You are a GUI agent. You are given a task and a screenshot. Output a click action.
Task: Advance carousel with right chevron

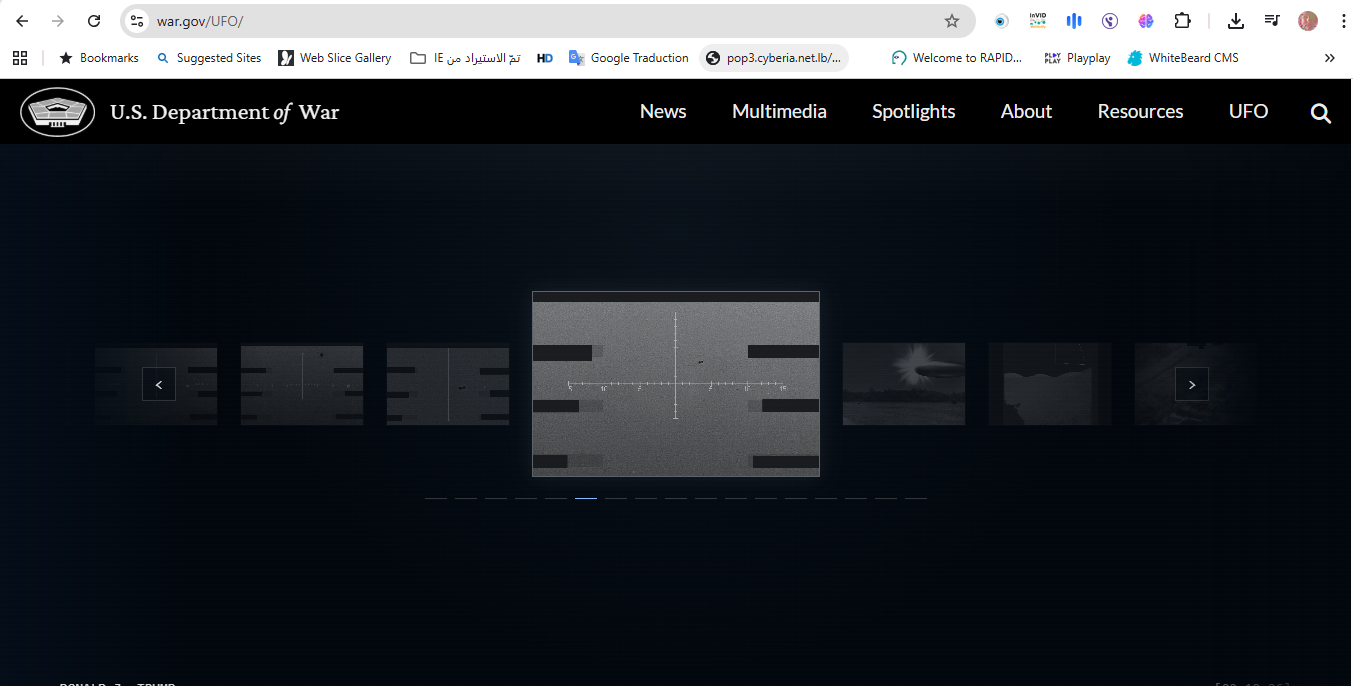[1192, 384]
